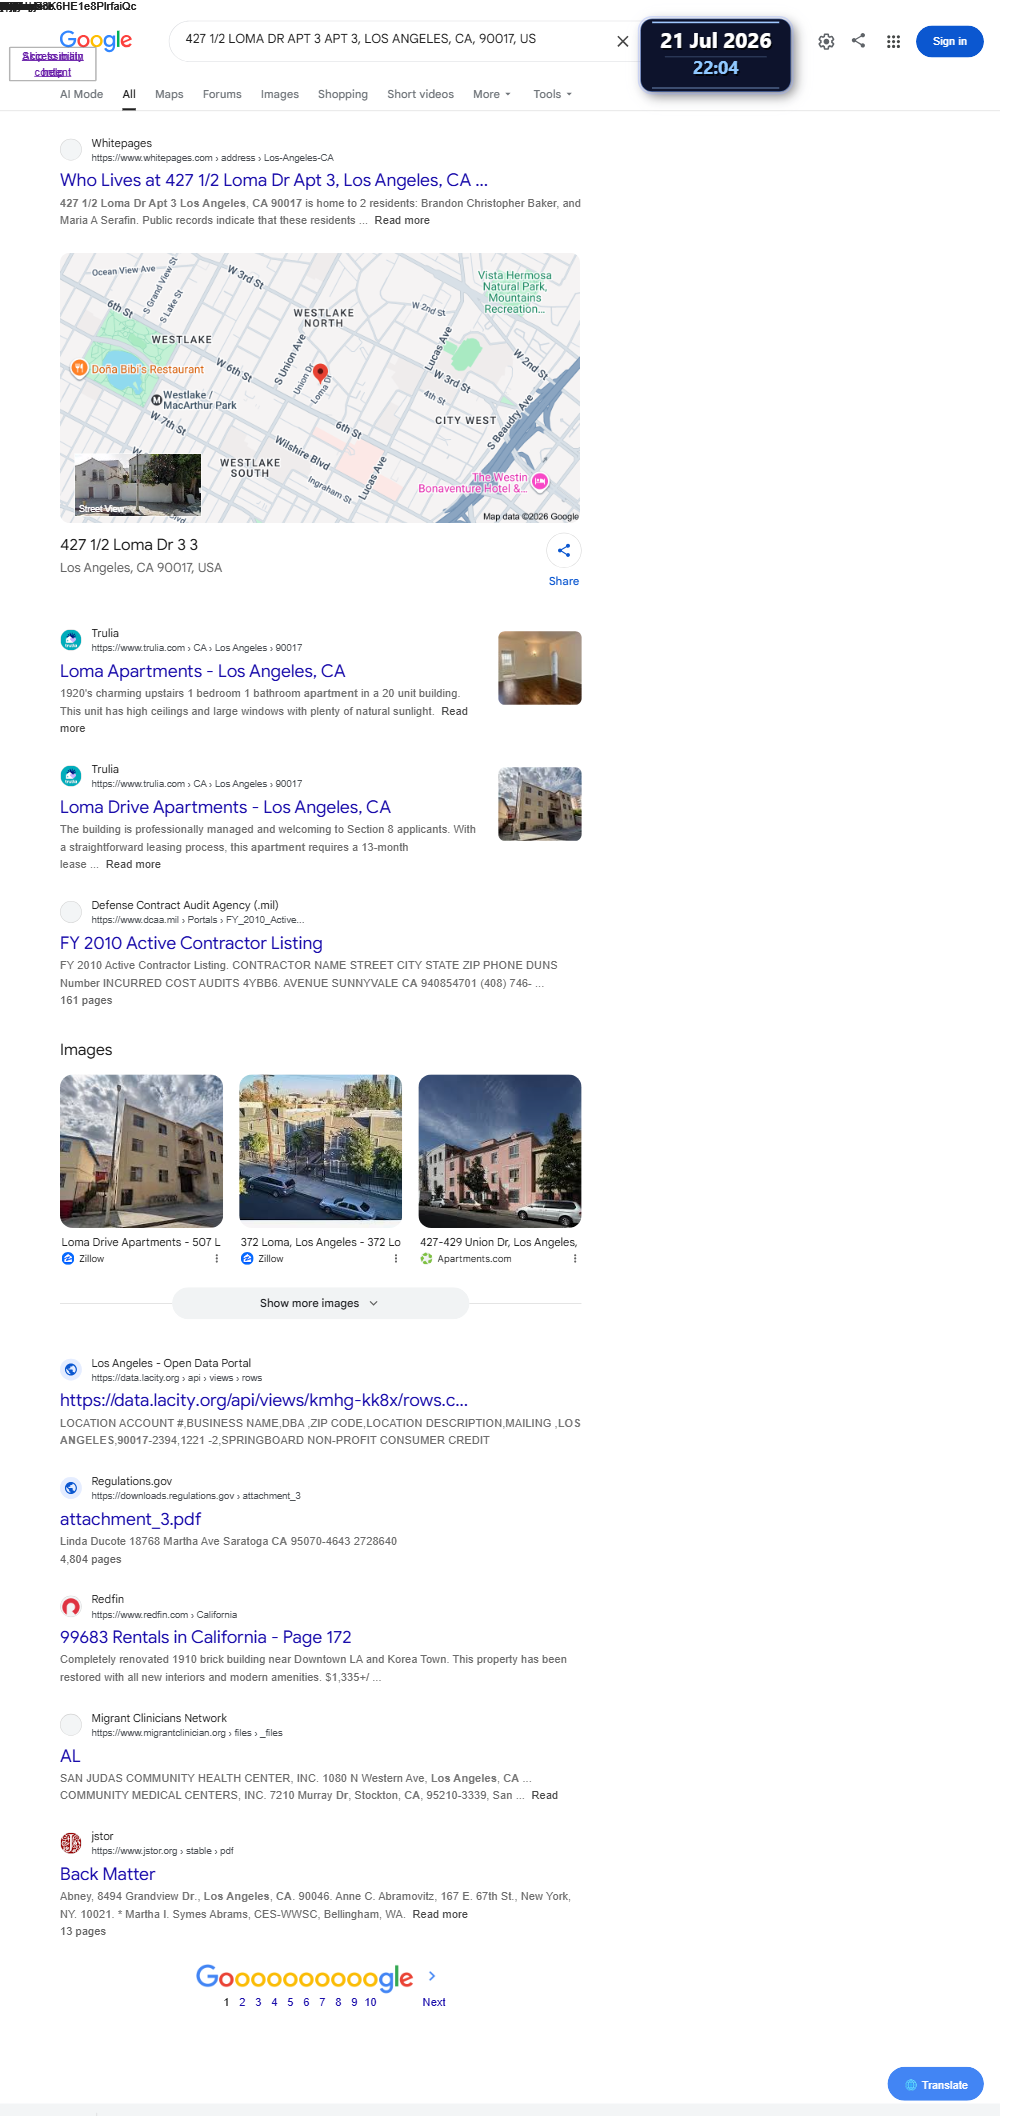
Task: Click the red map pin marker
Action: click(x=320, y=373)
